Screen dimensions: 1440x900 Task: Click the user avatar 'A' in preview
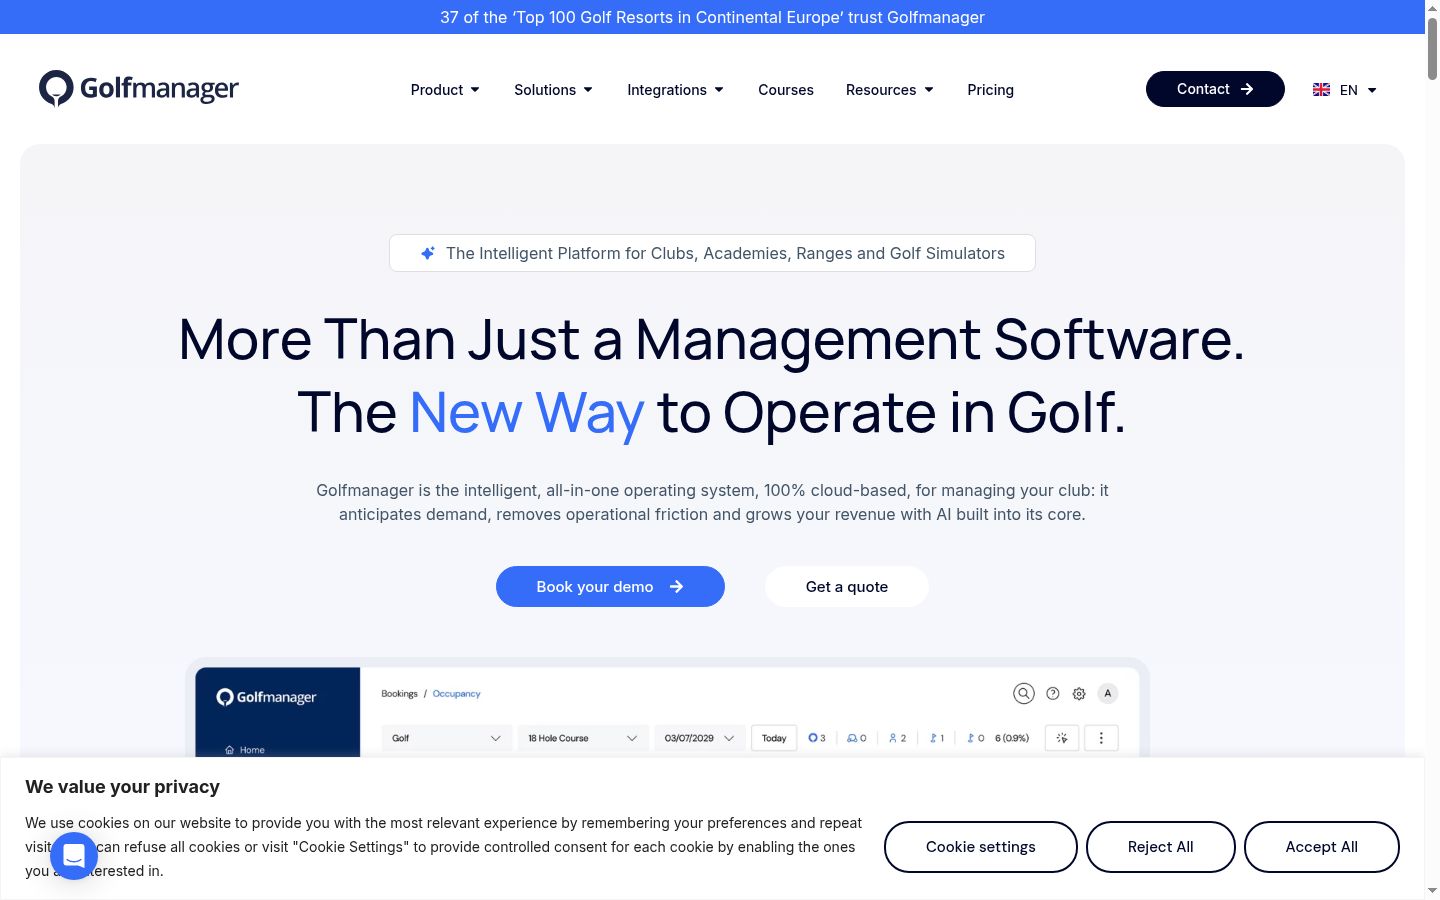click(1108, 693)
